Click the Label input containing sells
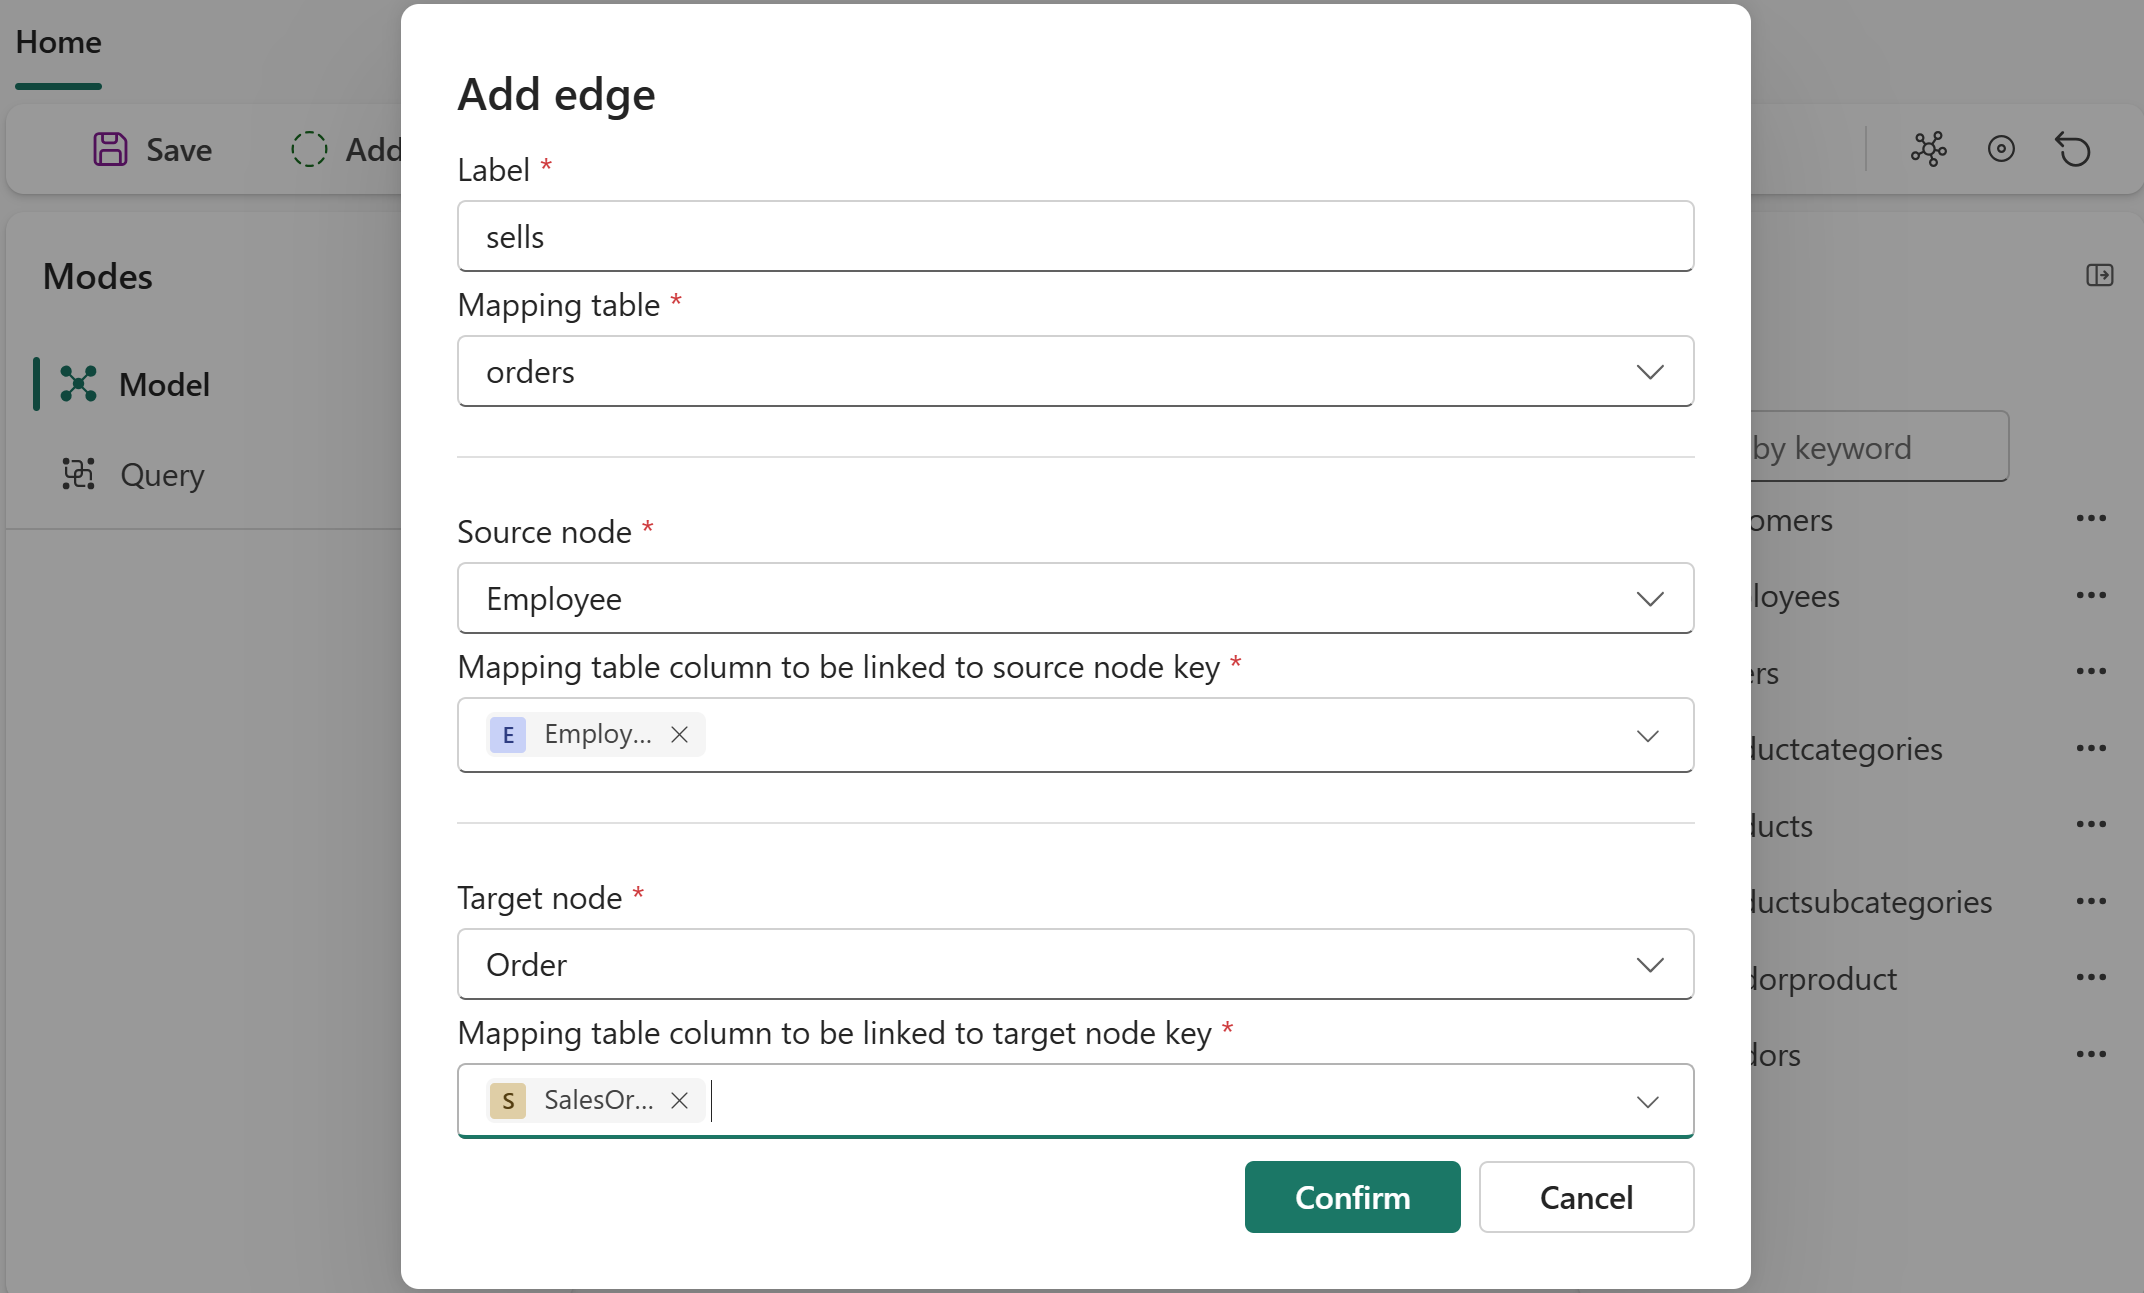The width and height of the screenshot is (2144, 1293). (1075, 237)
